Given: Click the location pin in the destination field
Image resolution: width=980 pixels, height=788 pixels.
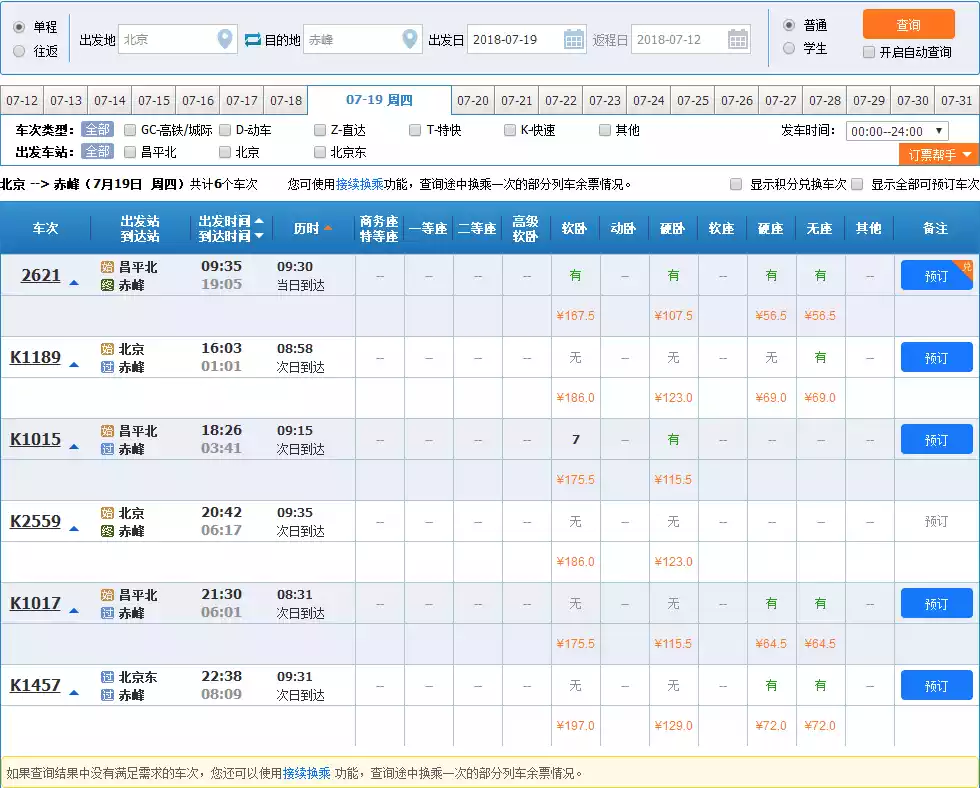Looking at the screenshot, I should [409, 40].
